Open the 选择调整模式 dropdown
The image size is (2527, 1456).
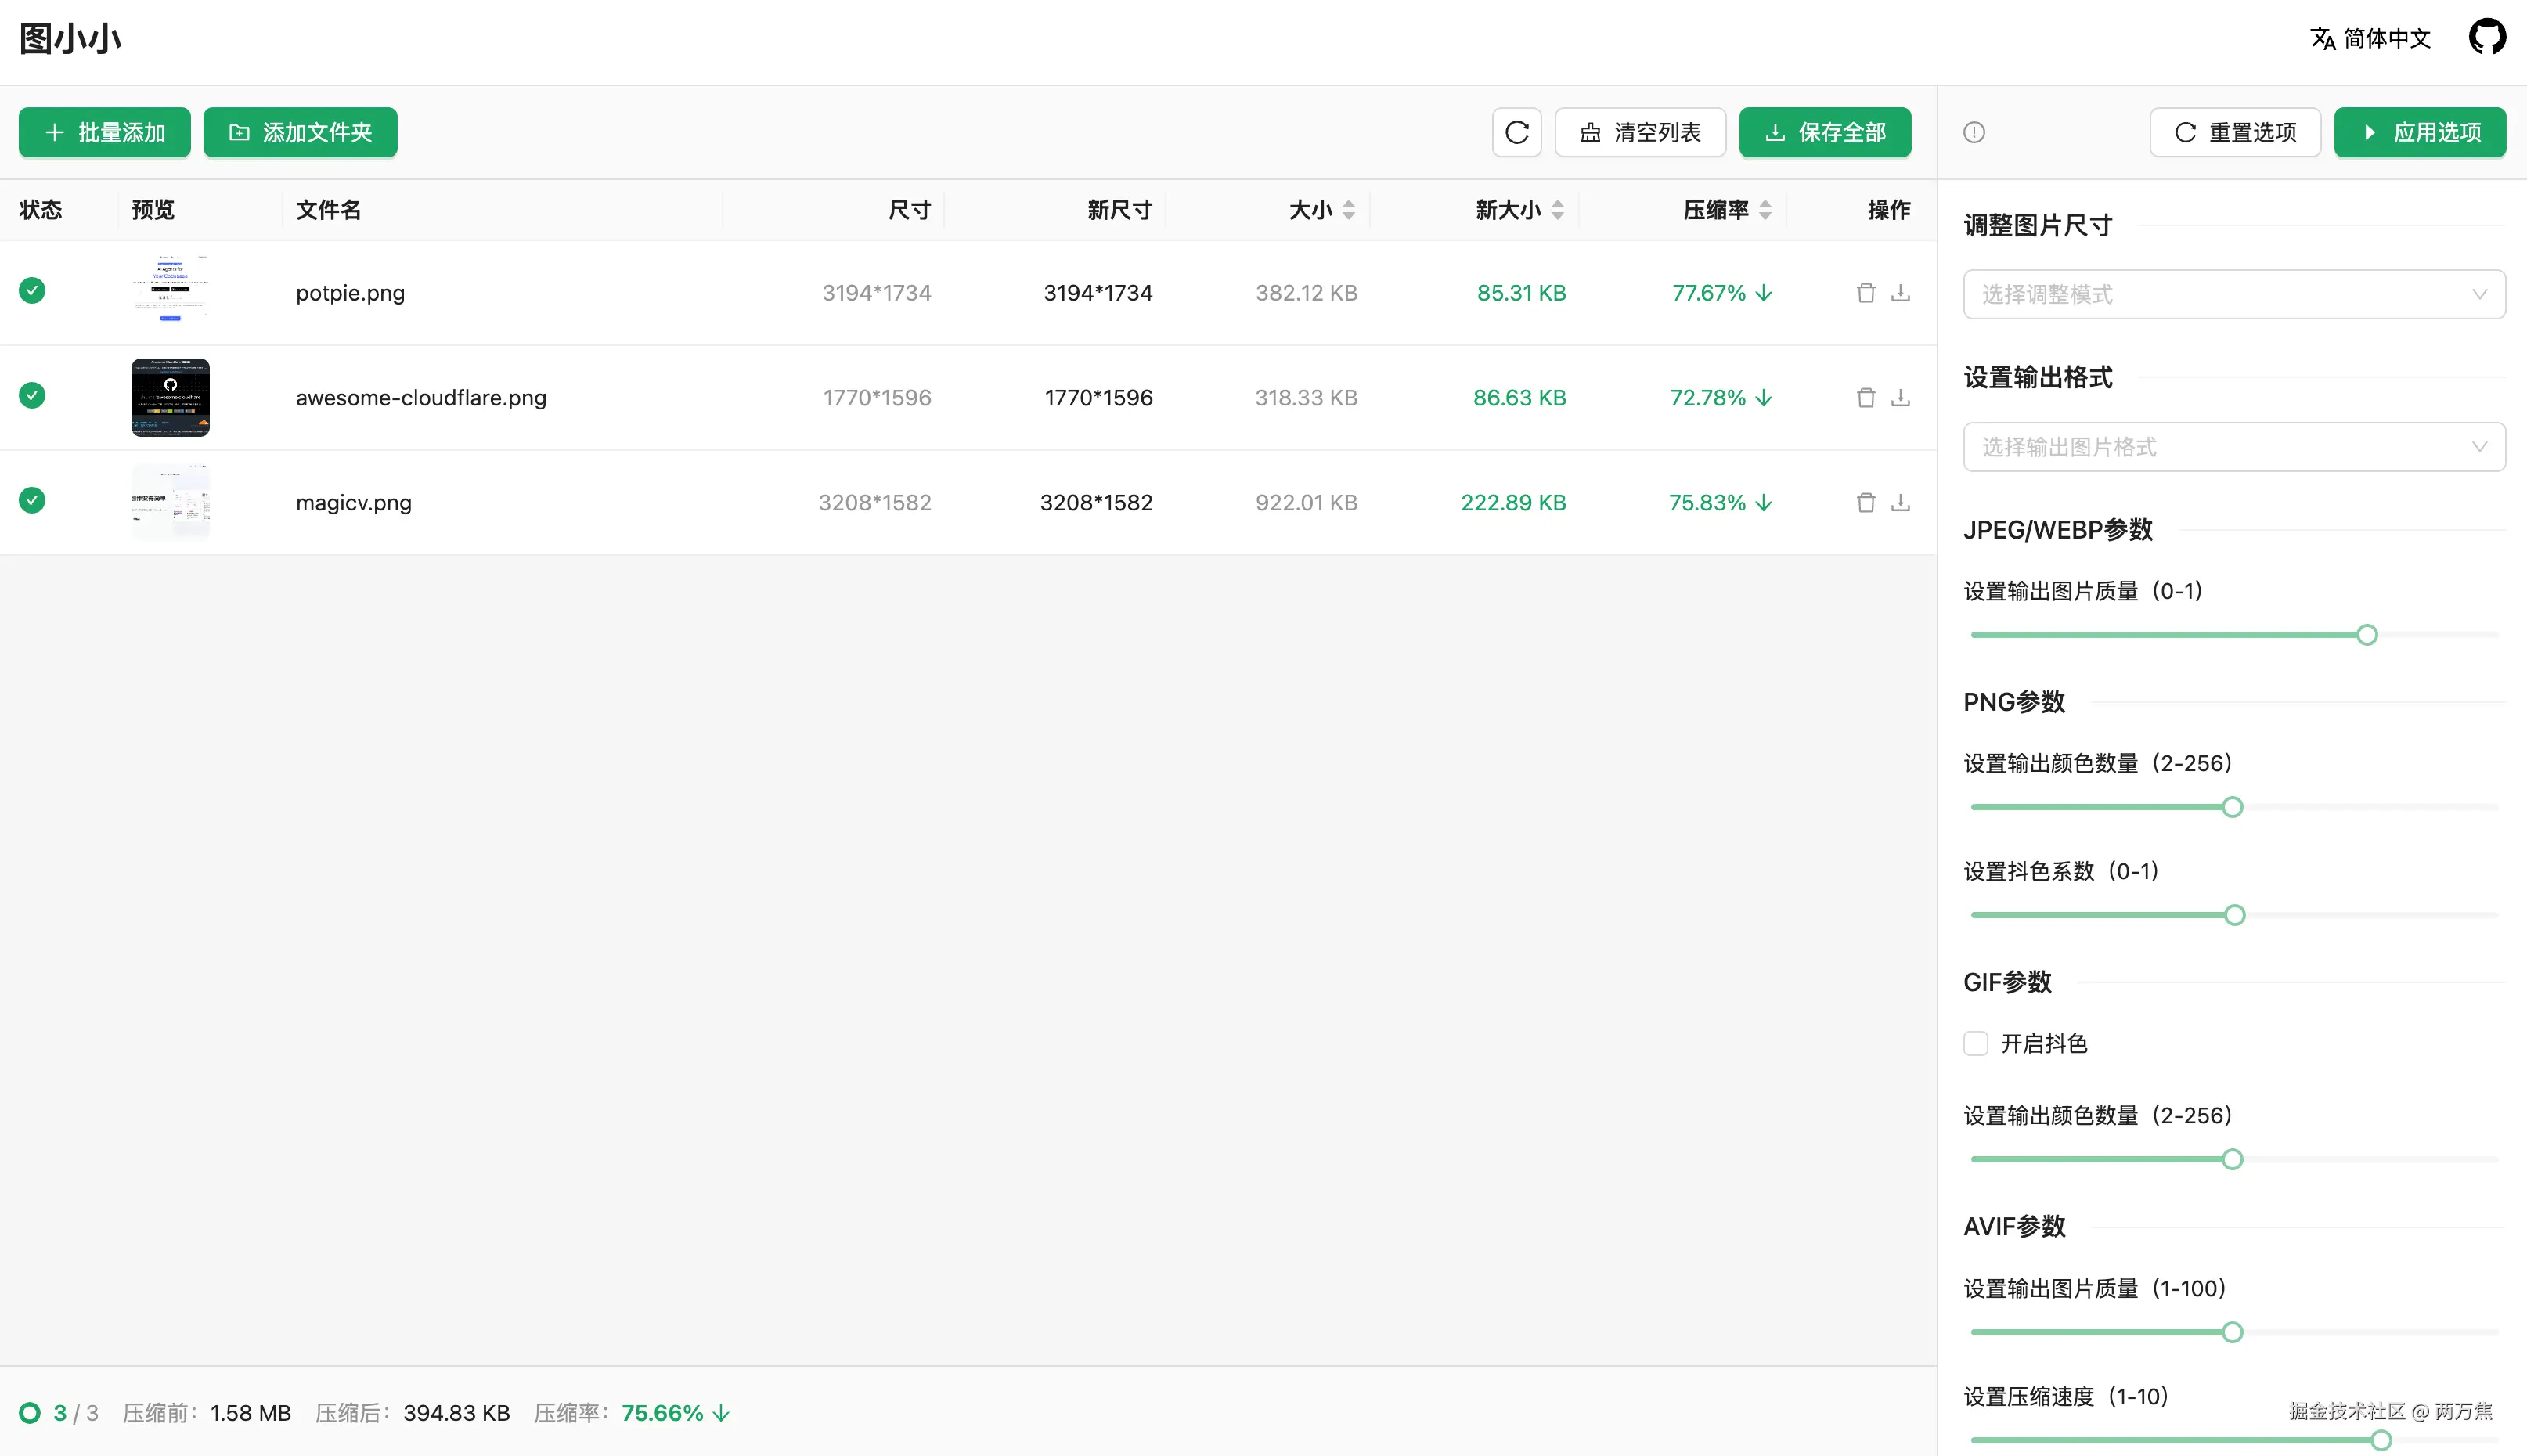[2234, 294]
